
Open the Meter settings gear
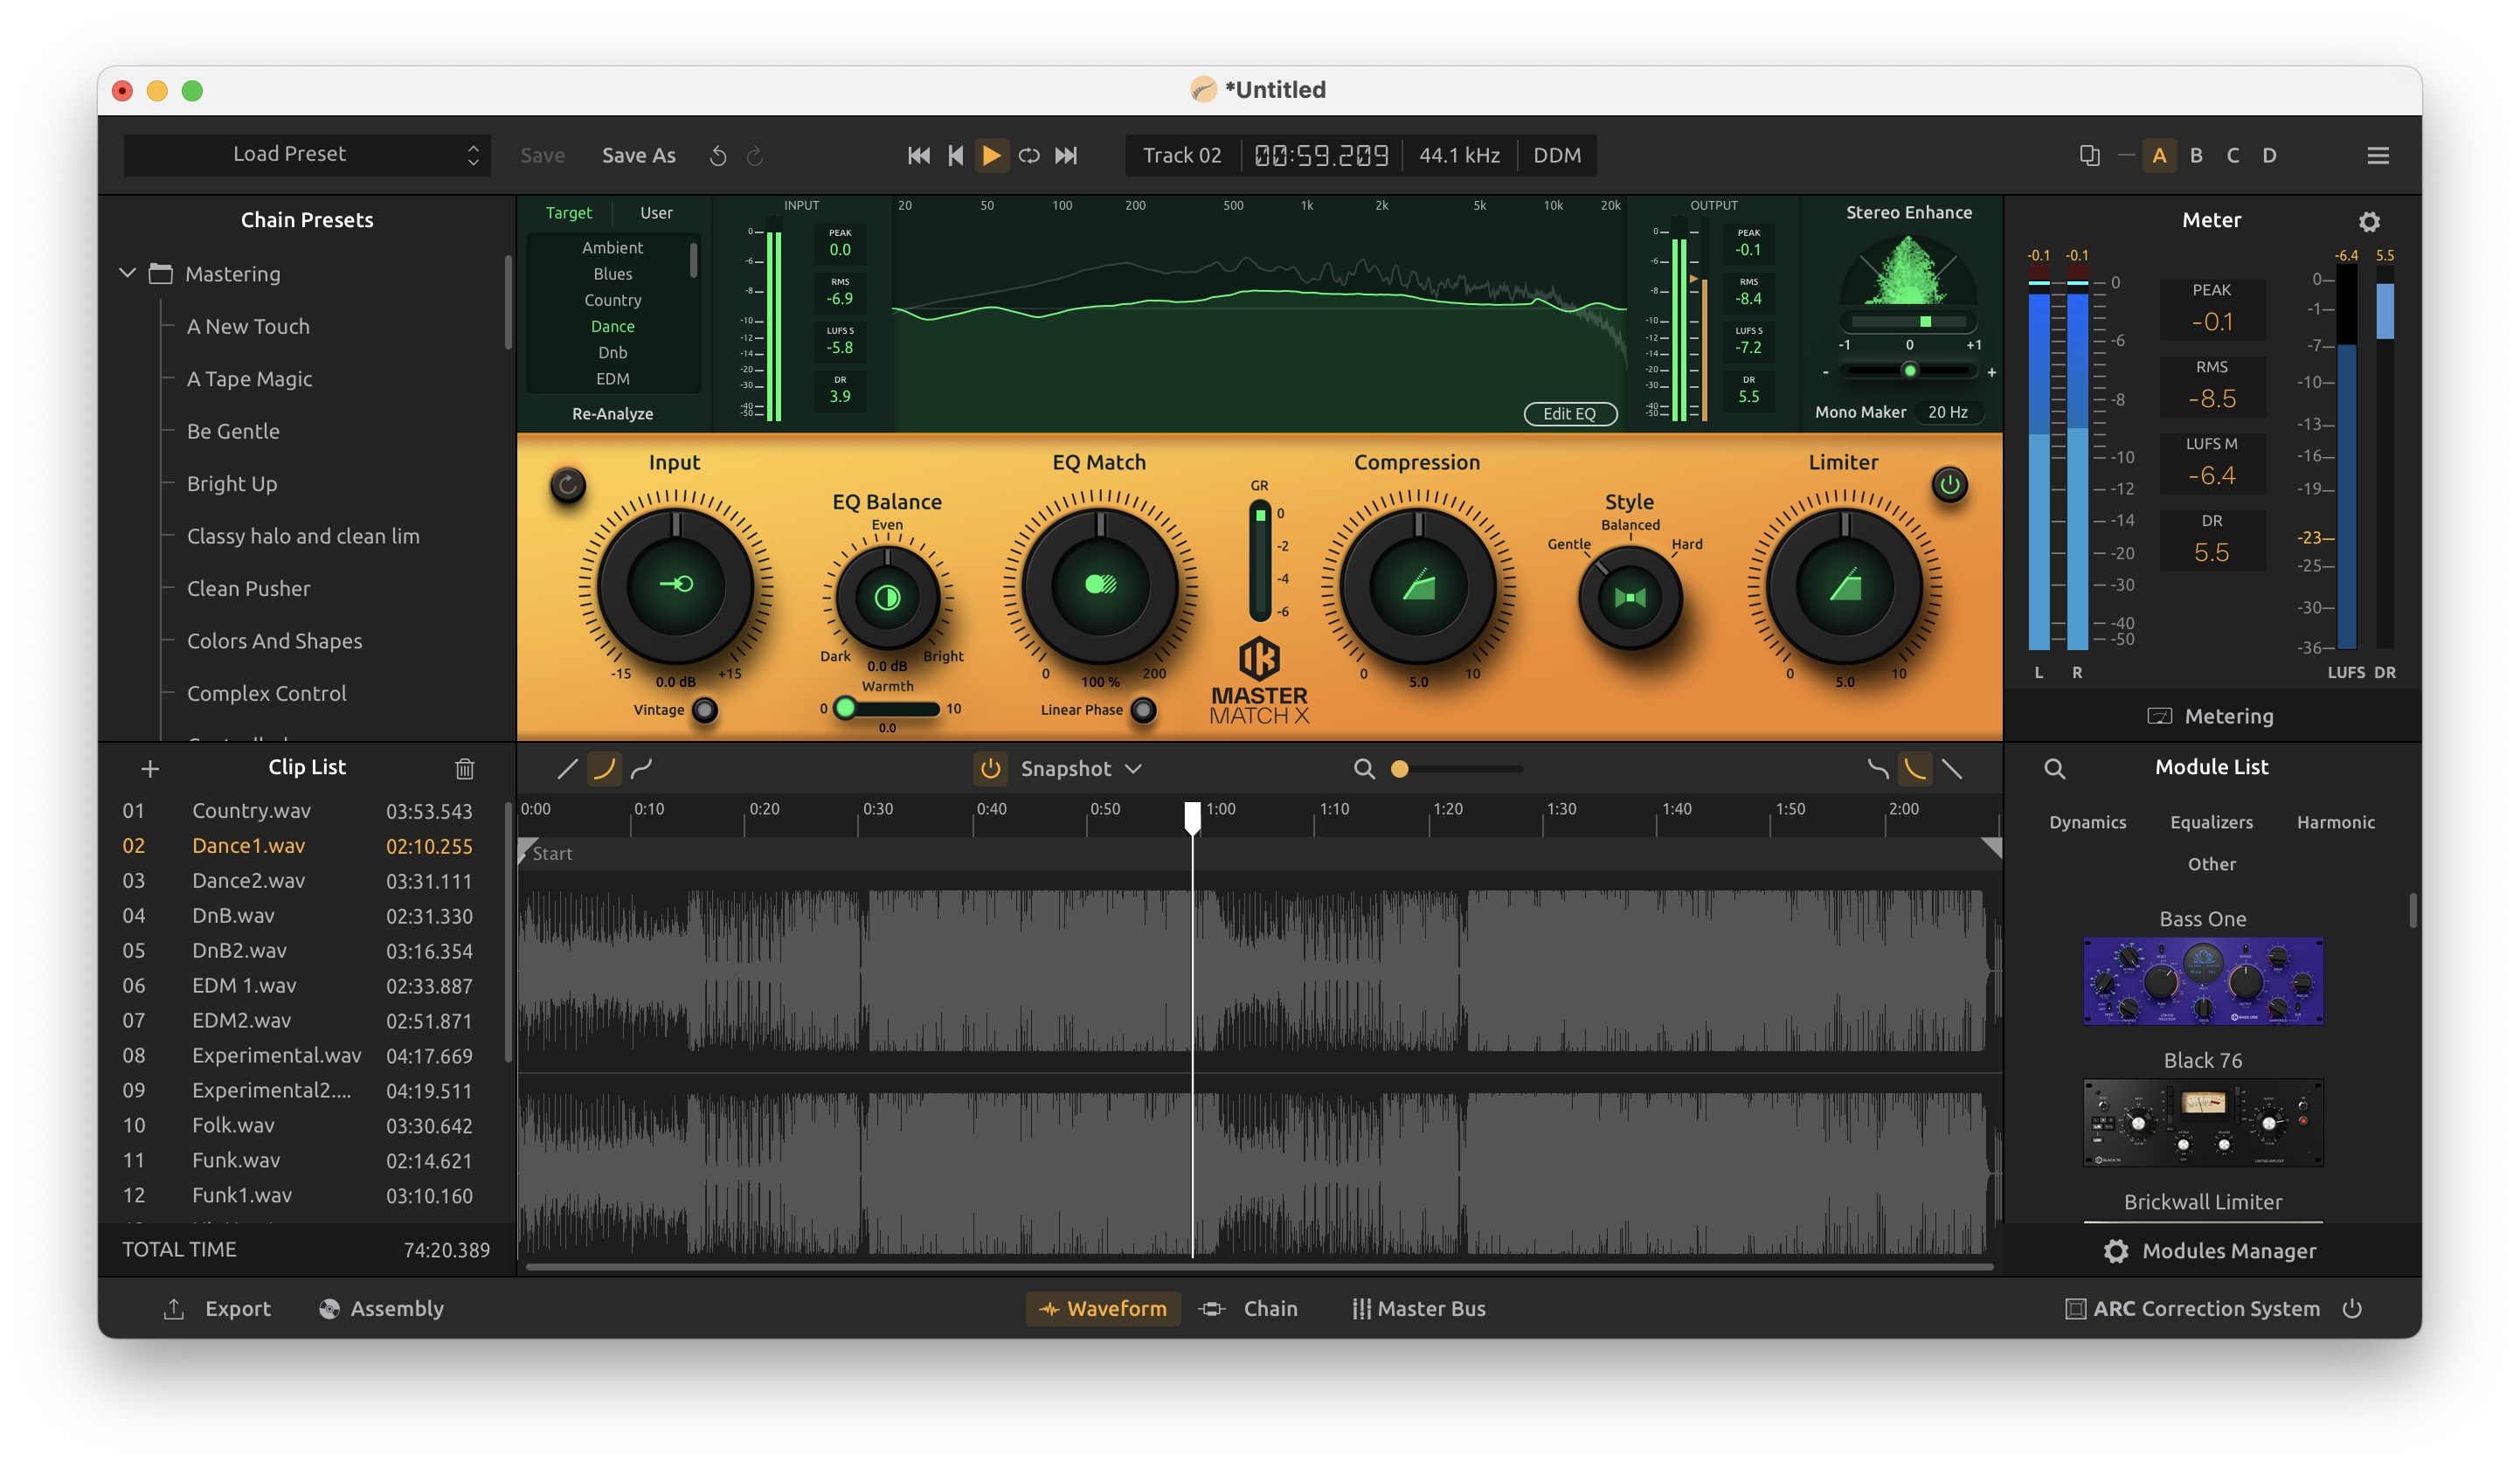2369,221
